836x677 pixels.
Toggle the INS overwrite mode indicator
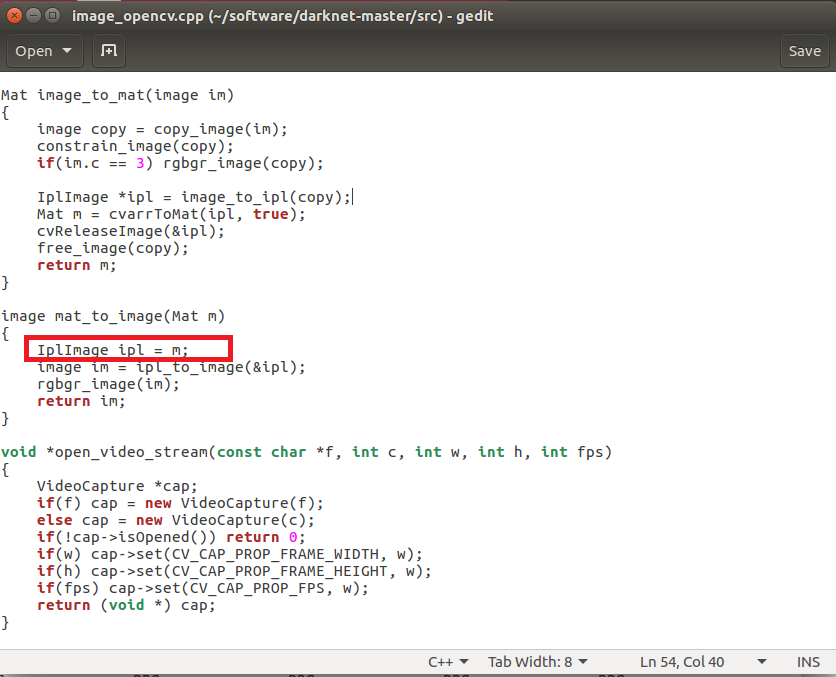tap(808, 661)
